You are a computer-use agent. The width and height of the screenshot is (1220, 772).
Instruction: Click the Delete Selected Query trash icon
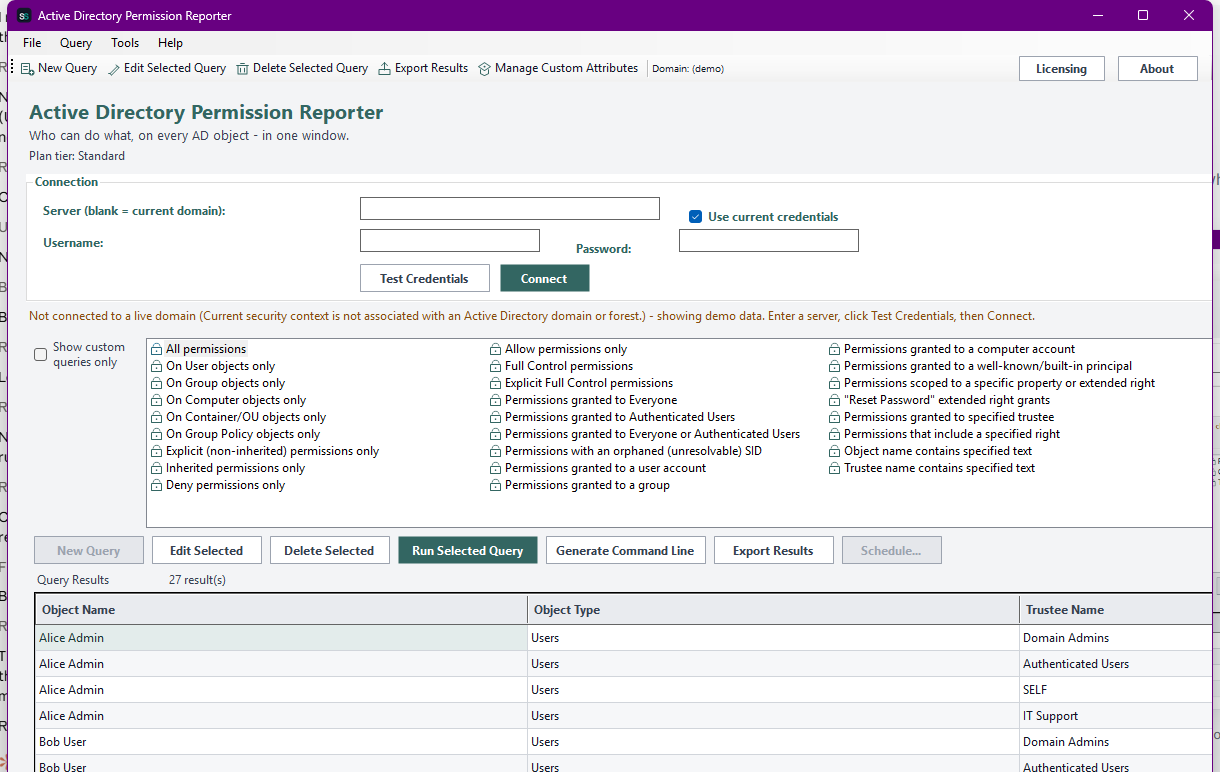tap(243, 69)
